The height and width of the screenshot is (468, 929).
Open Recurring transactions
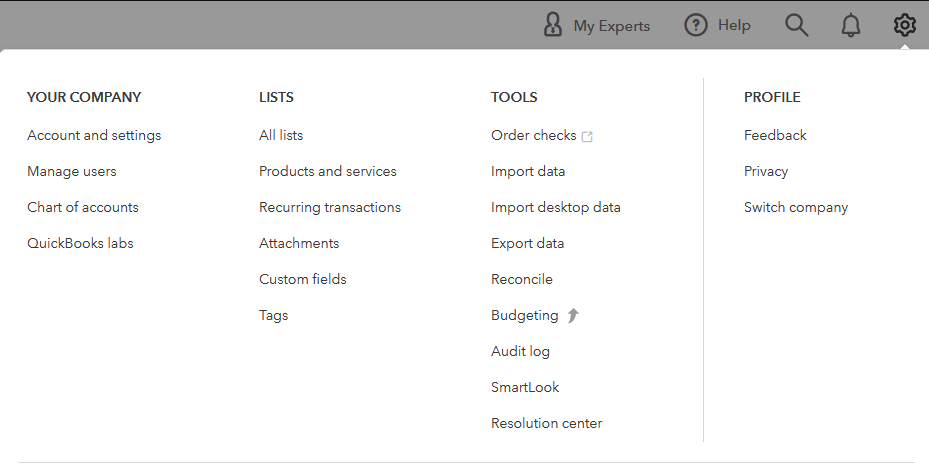pos(330,207)
